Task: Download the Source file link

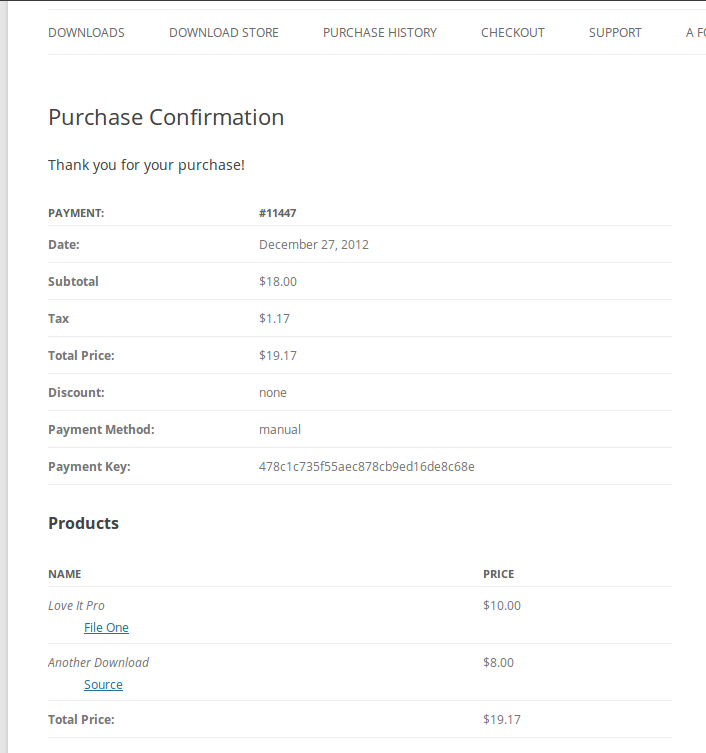Action: coord(103,685)
